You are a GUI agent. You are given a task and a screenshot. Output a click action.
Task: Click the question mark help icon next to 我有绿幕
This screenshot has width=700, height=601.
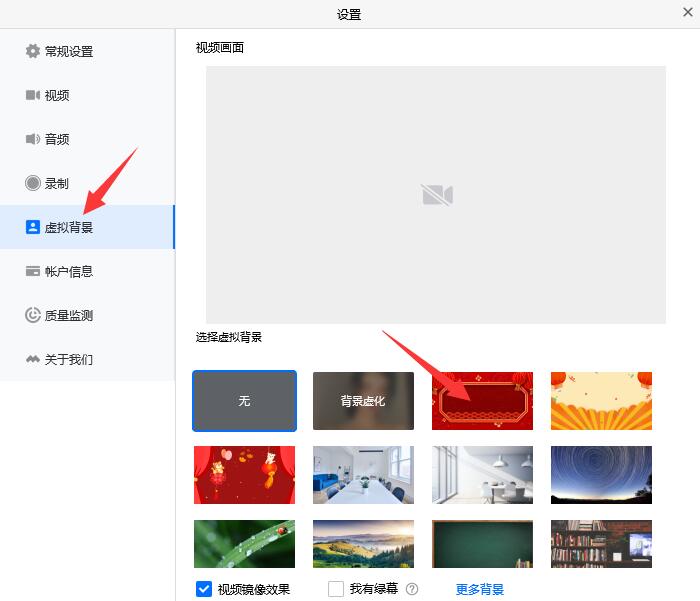[412, 589]
